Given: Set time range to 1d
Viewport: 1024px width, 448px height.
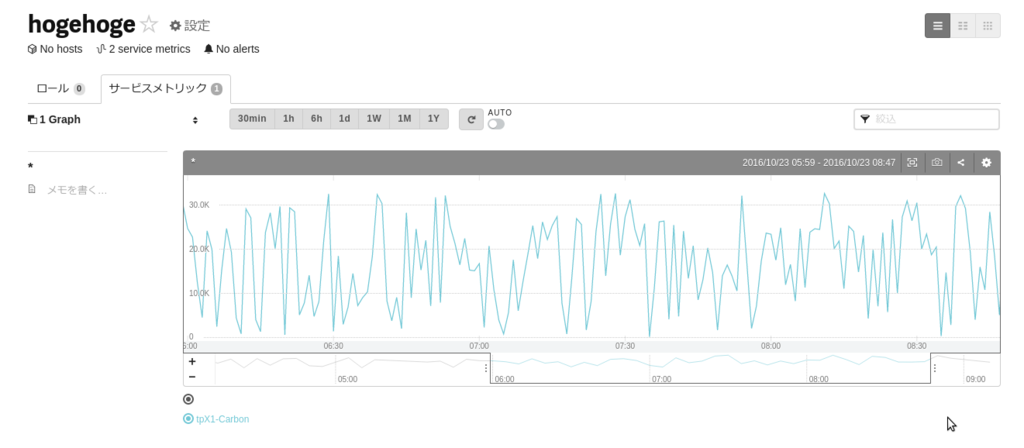Looking at the screenshot, I should point(344,119).
